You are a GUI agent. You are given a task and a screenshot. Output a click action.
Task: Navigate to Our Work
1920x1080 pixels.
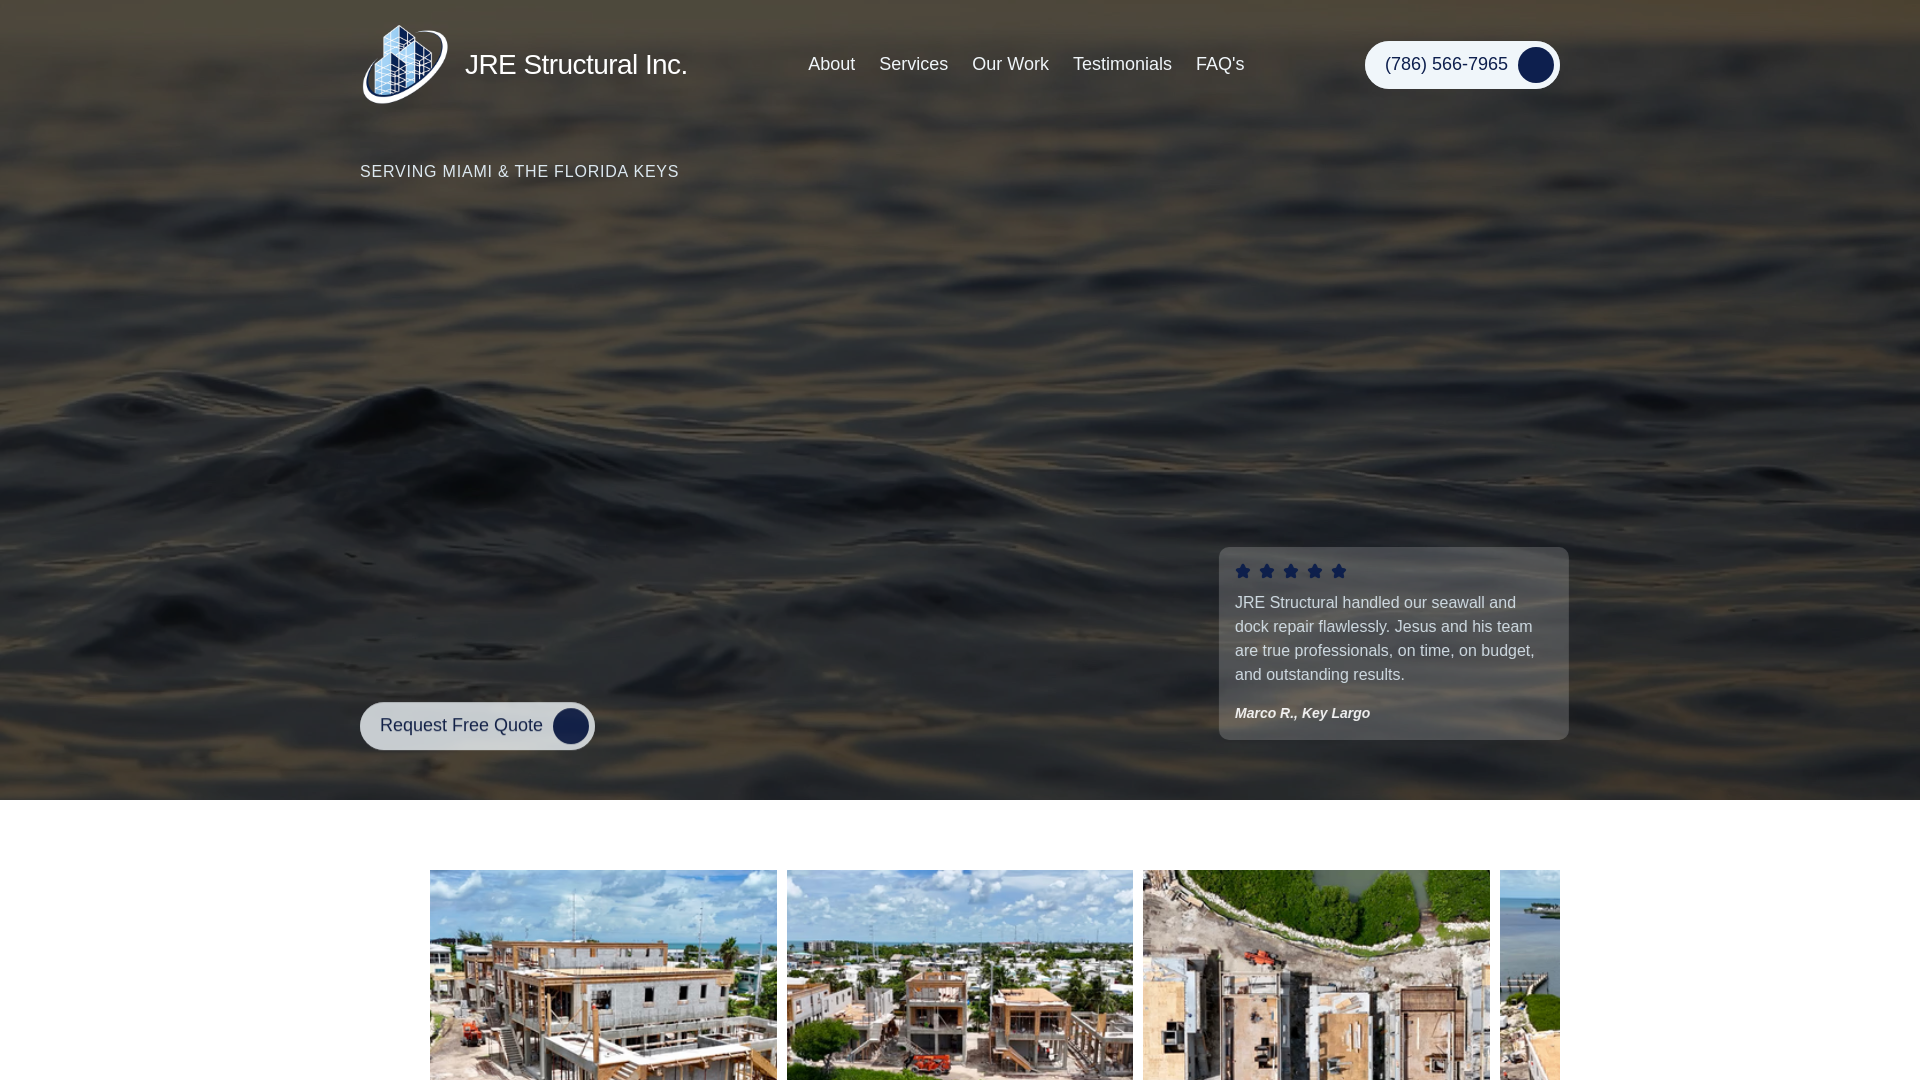pyautogui.click(x=1010, y=64)
